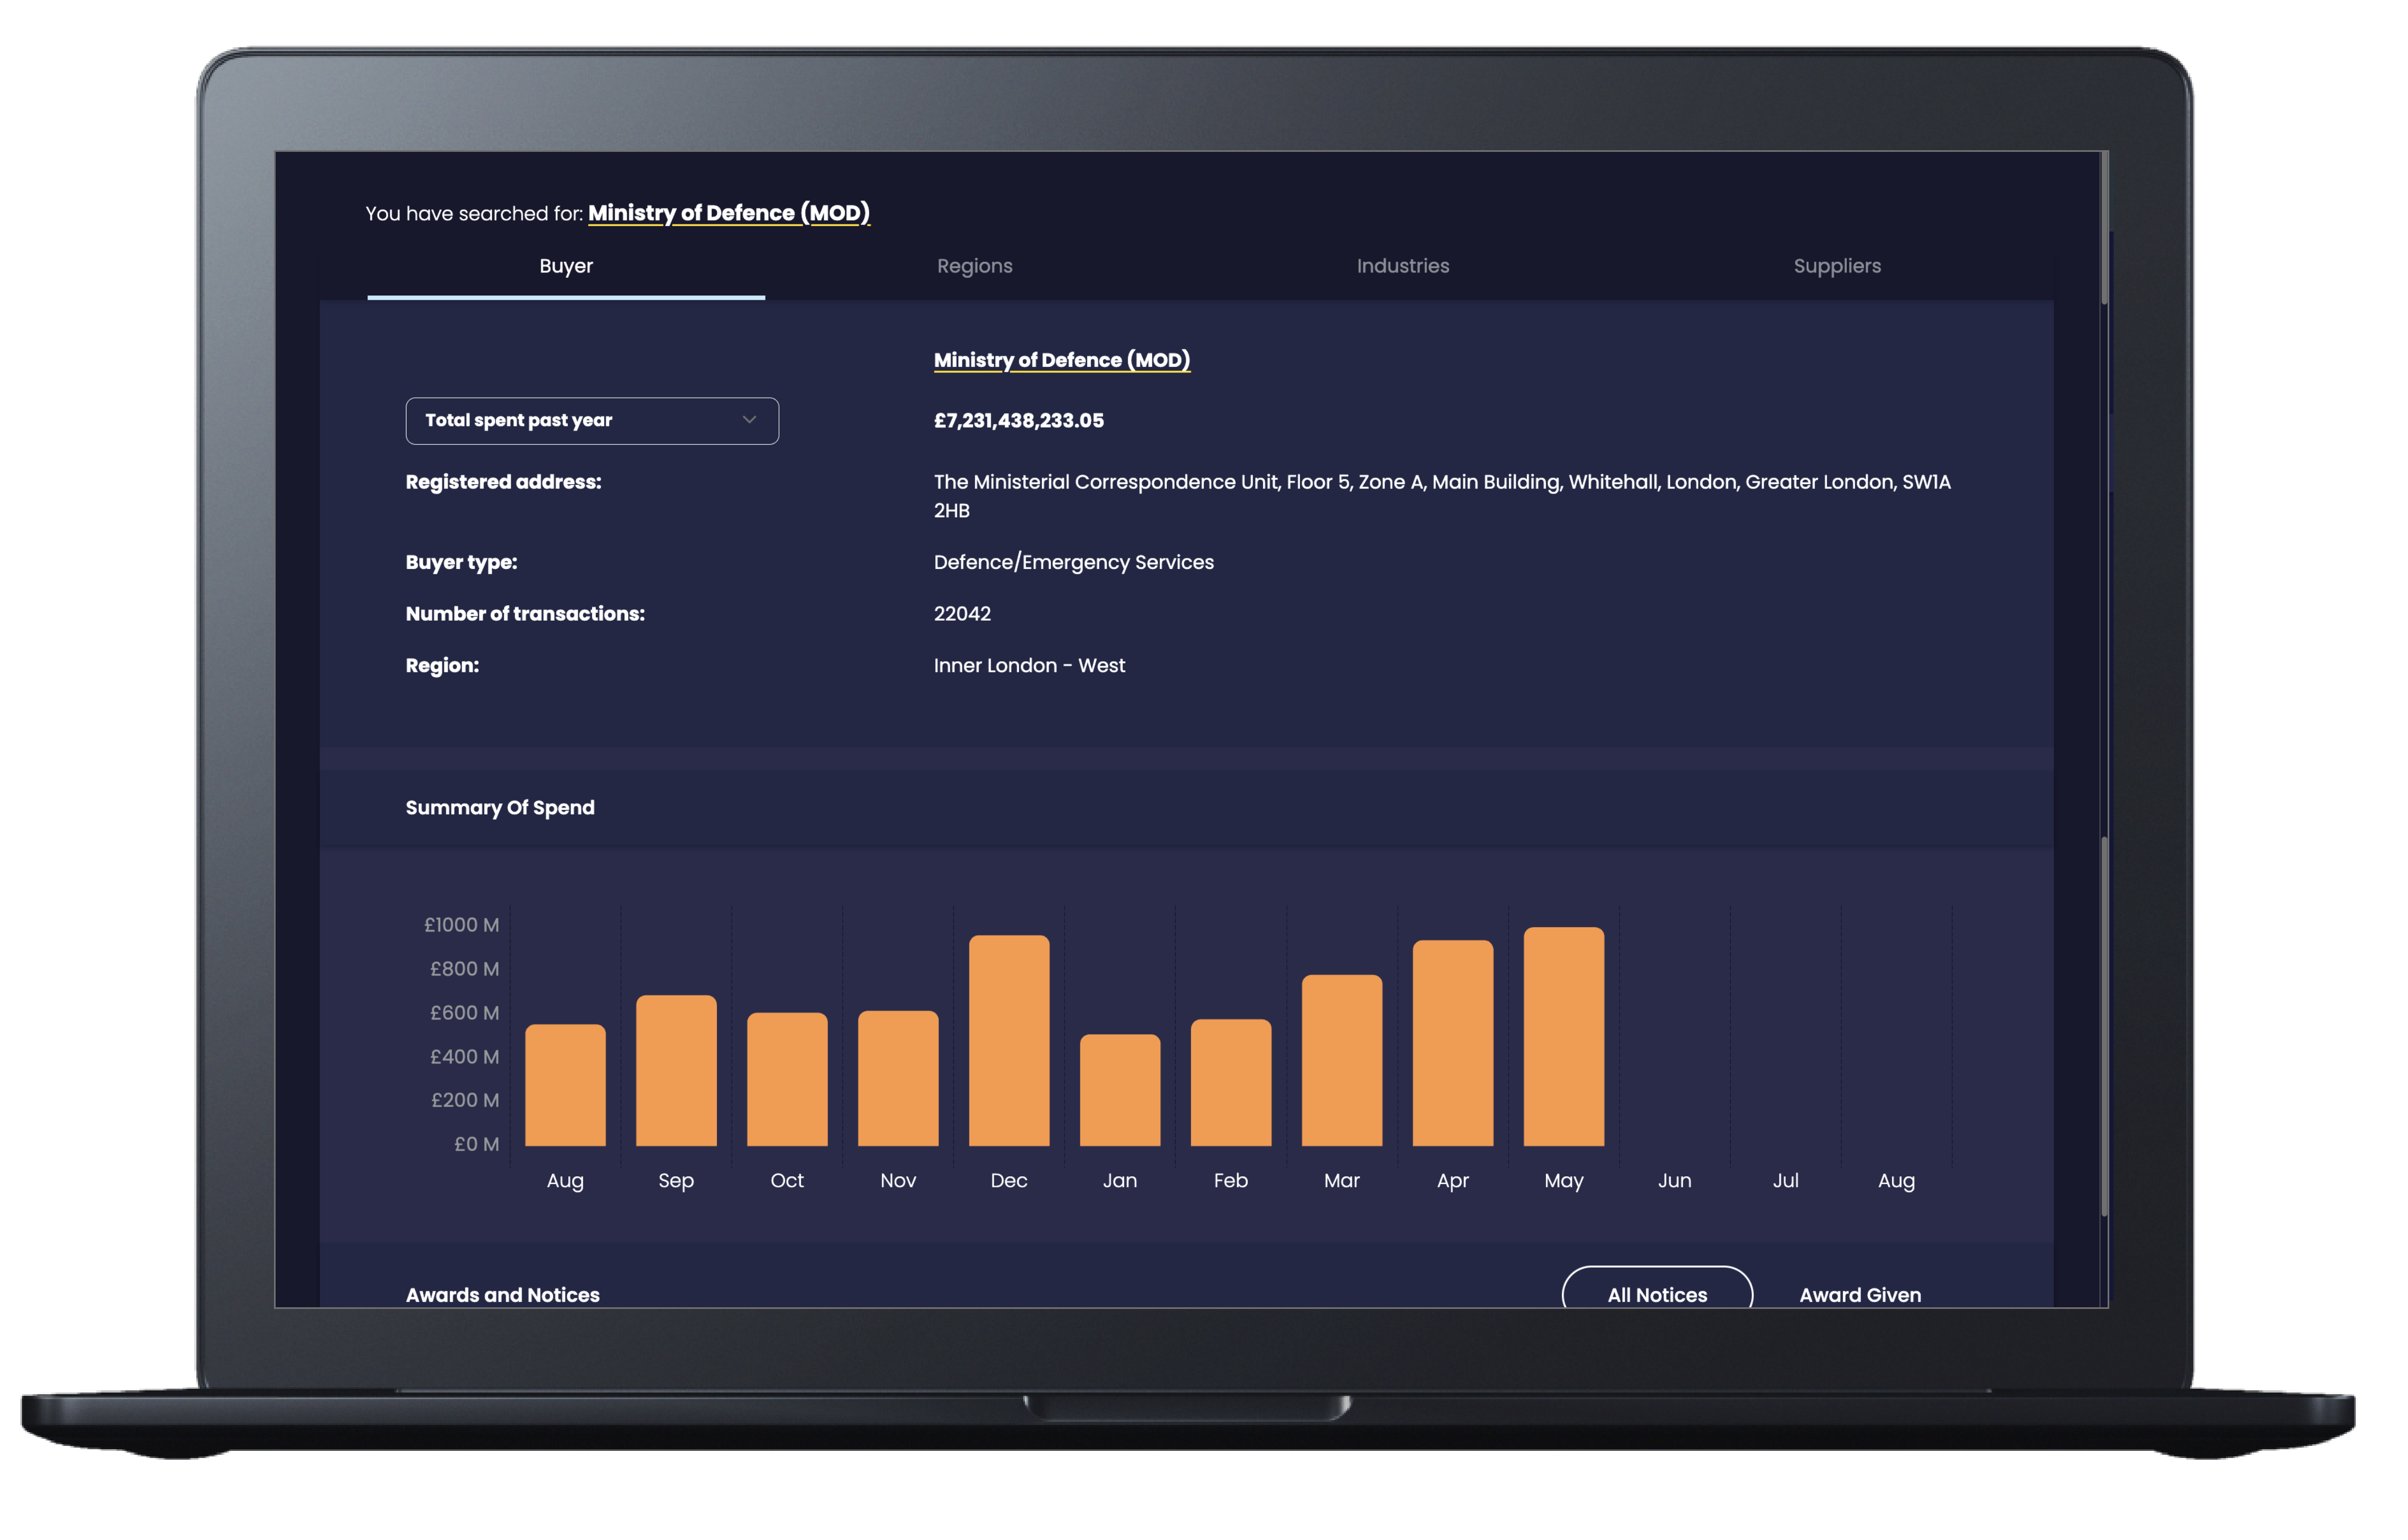Screen dimensions: 2408x1540
Task: Click 'Defence/Emergency Services' buyer type text
Action: click(1073, 562)
